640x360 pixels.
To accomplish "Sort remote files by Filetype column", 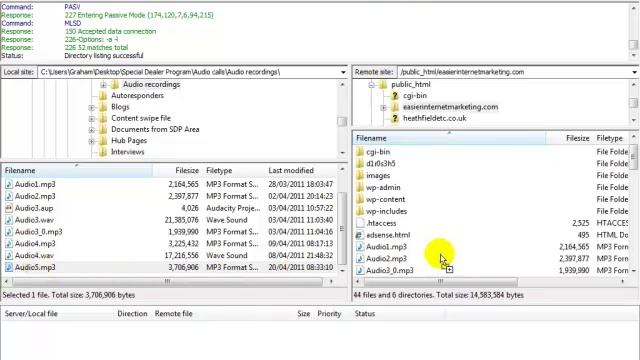I will click(611, 138).
